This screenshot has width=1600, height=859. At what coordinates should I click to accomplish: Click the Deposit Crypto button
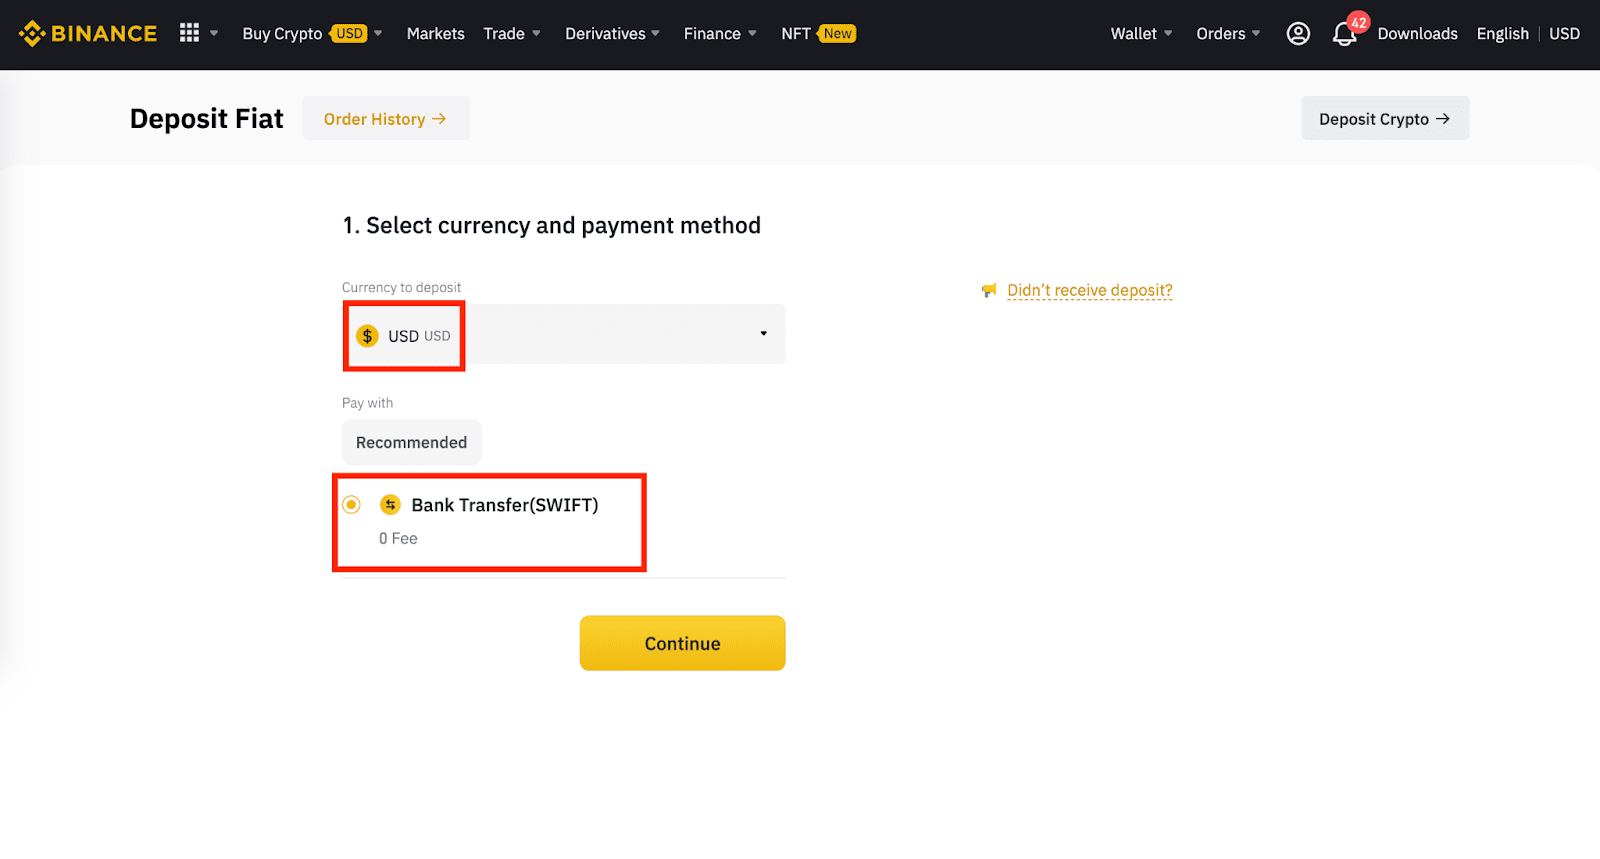1384,119
